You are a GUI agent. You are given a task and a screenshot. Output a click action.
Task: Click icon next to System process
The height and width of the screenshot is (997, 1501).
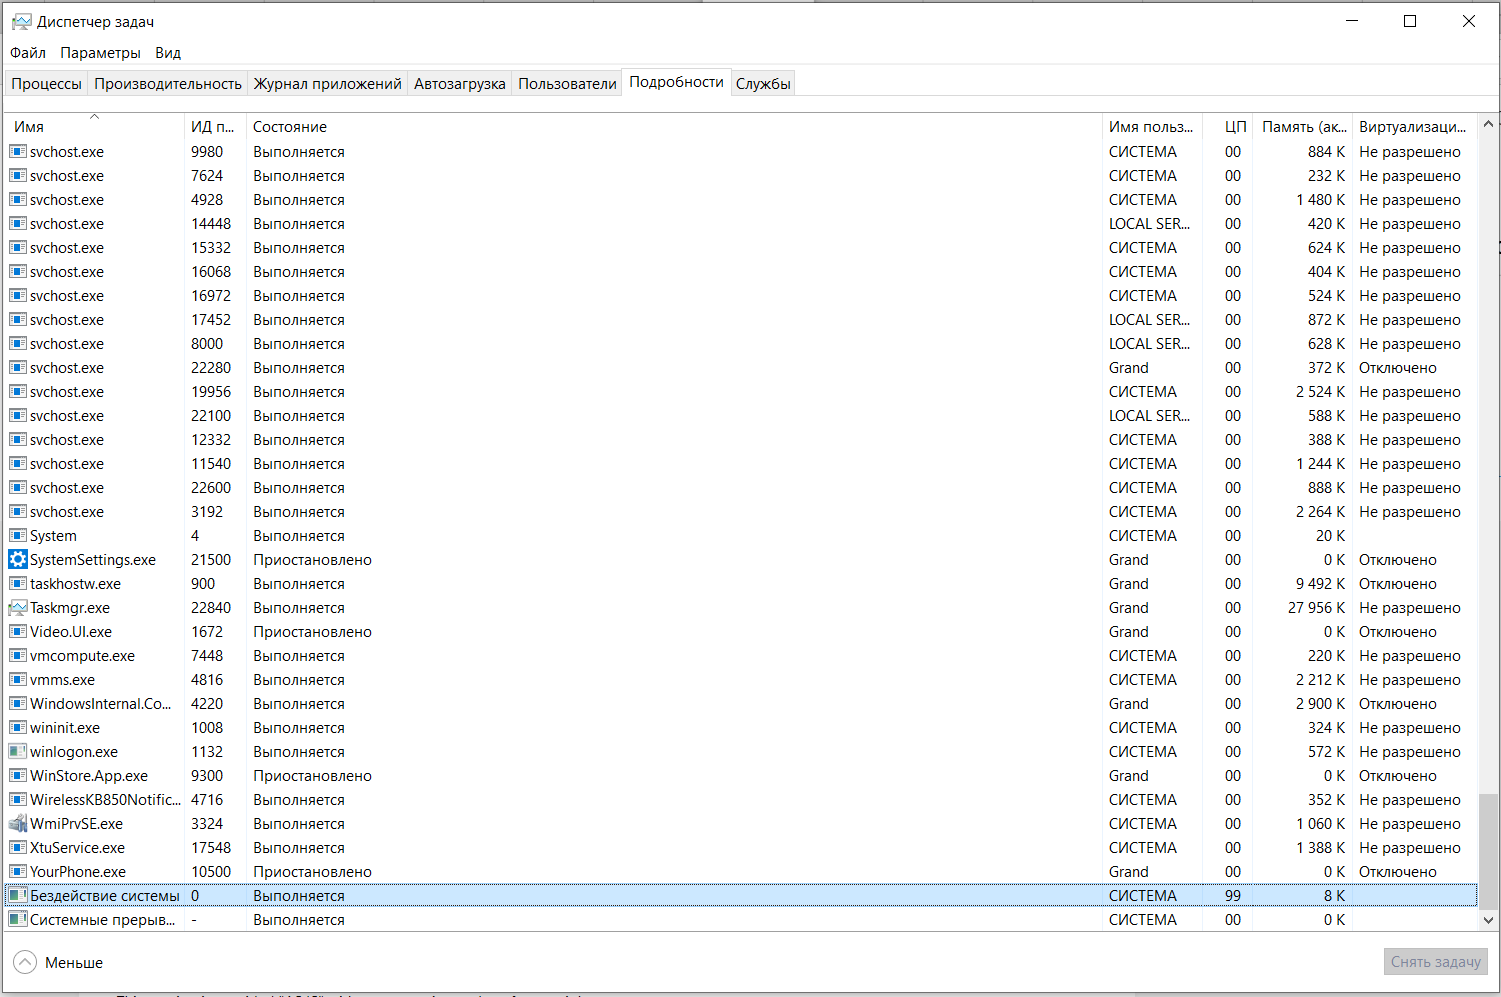tap(18, 536)
